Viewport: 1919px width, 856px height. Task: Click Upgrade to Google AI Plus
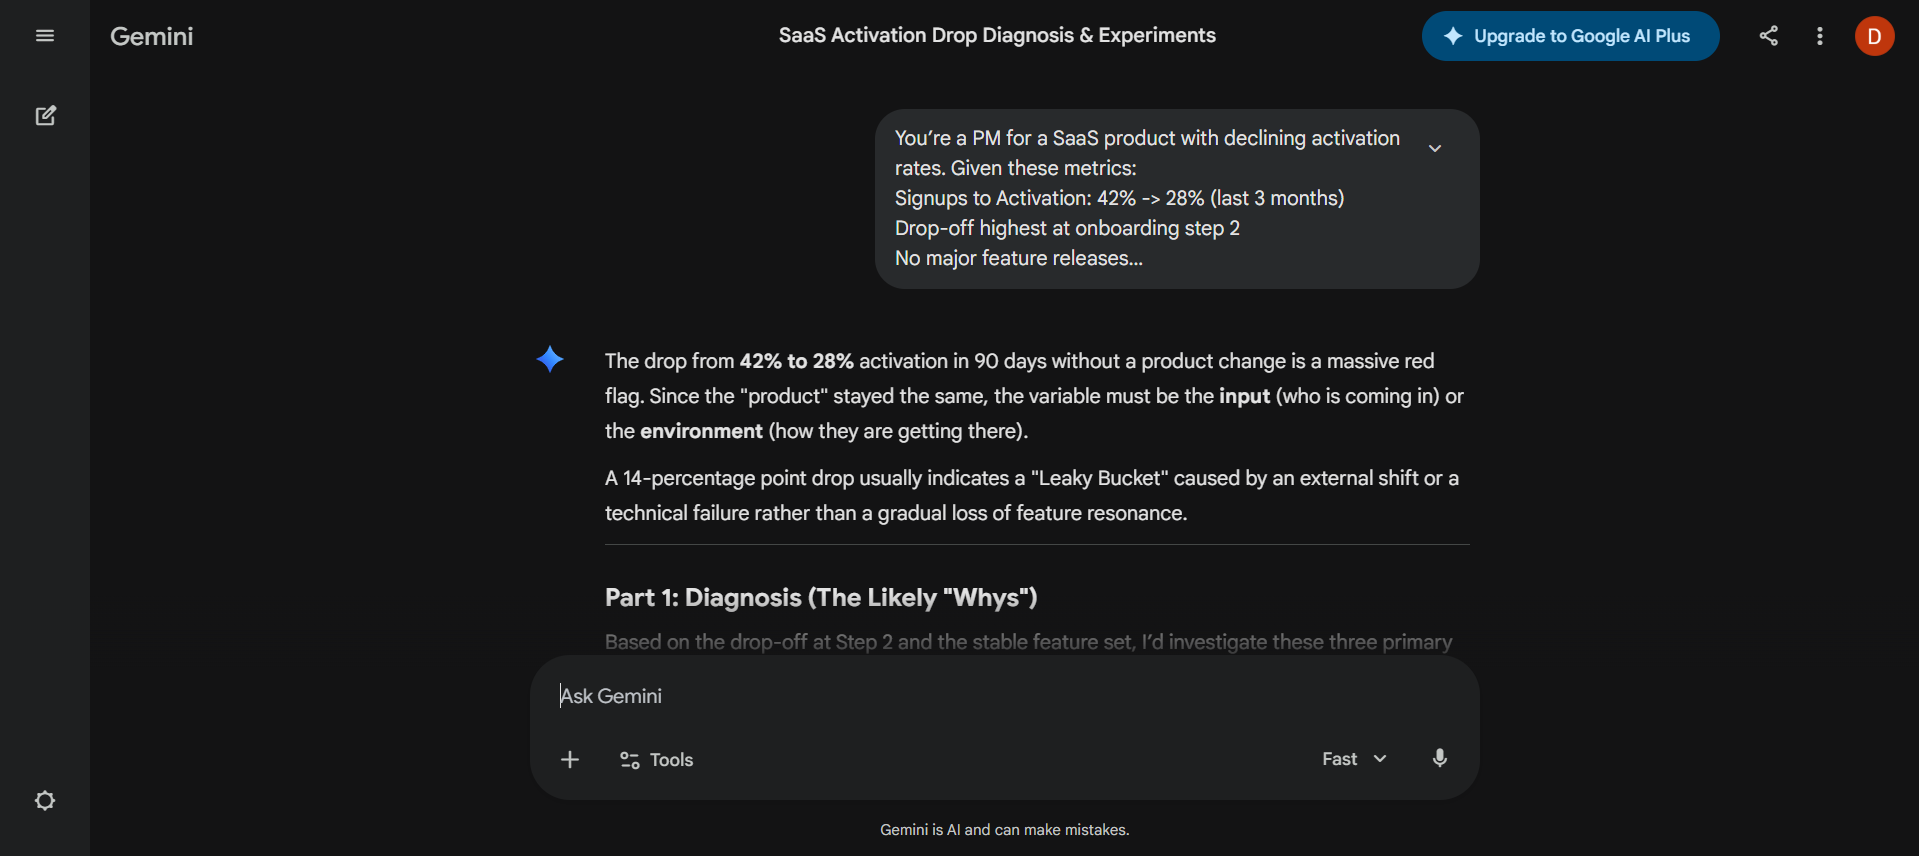[x=1570, y=36]
